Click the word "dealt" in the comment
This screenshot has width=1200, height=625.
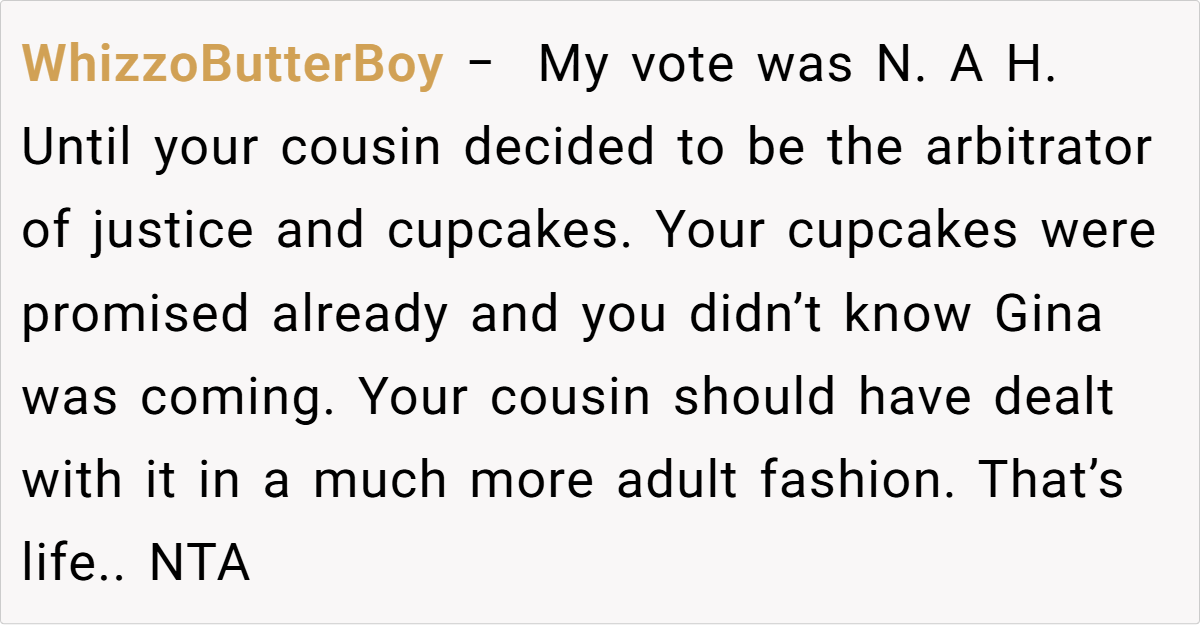1053,398
